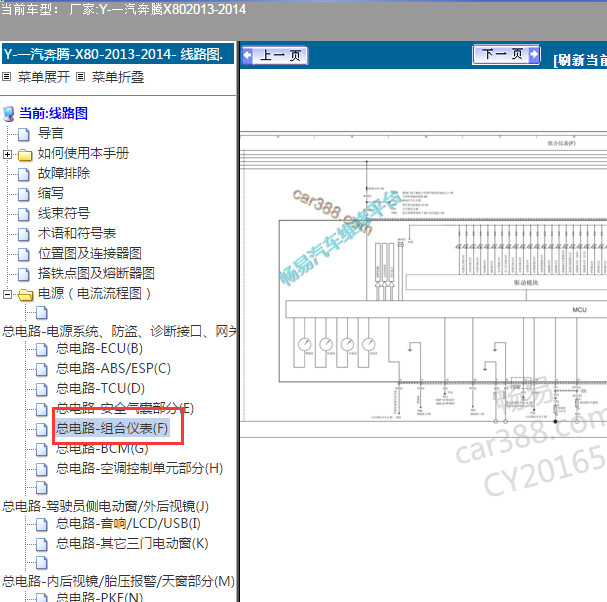Click the document icon beside 总电路-安全气囊部分(E)

coord(42,410)
